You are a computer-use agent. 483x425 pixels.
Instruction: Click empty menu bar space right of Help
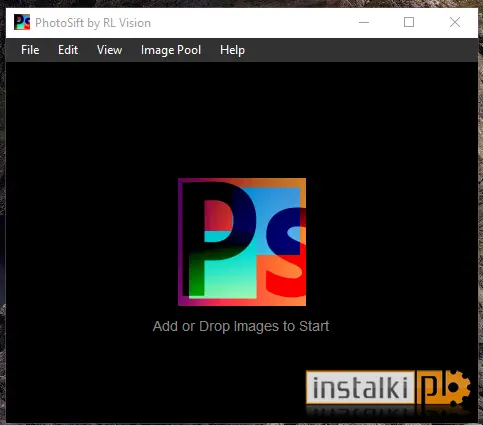point(360,50)
